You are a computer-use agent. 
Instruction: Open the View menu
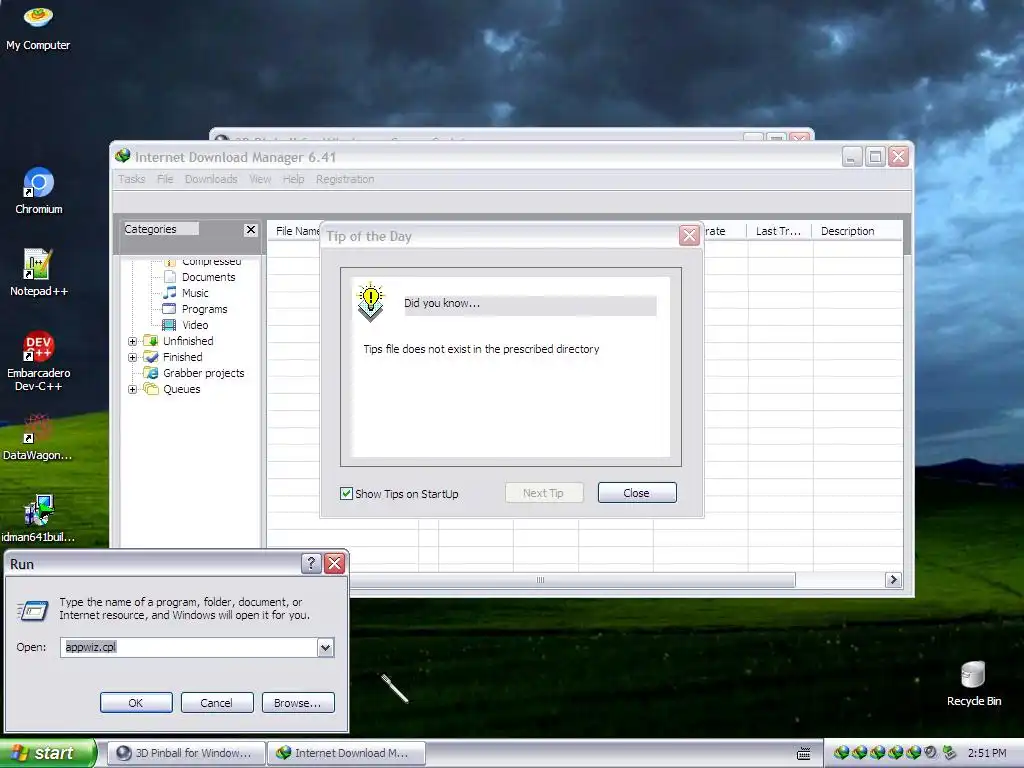[x=260, y=179]
